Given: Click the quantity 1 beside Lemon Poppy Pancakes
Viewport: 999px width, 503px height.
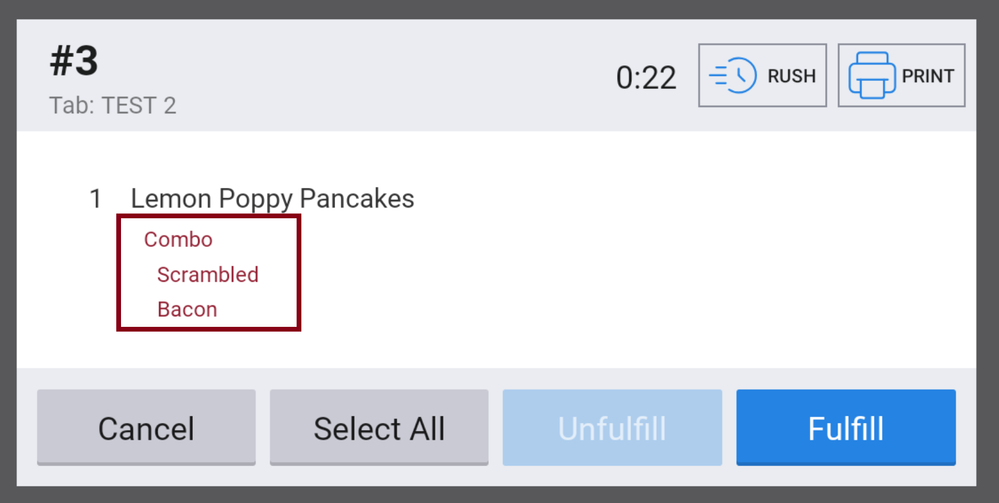Looking at the screenshot, I should pyautogui.click(x=95, y=198).
